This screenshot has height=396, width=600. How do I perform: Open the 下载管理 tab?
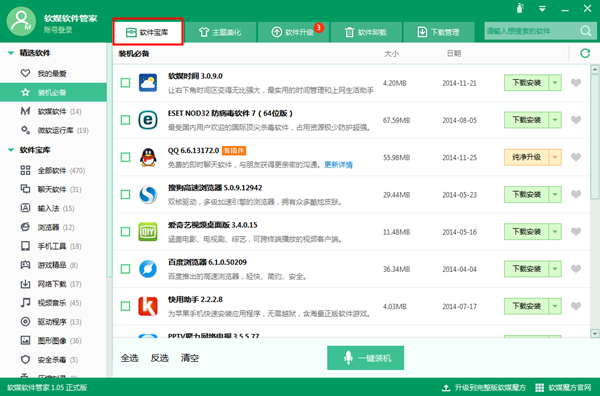pyautogui.click(x=439, y=32)
